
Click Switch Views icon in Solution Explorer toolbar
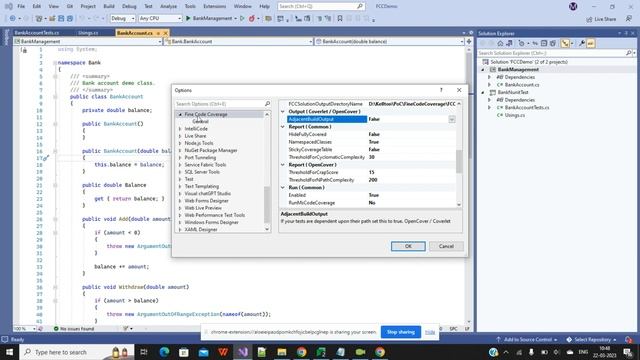click(x=509, y=43)
